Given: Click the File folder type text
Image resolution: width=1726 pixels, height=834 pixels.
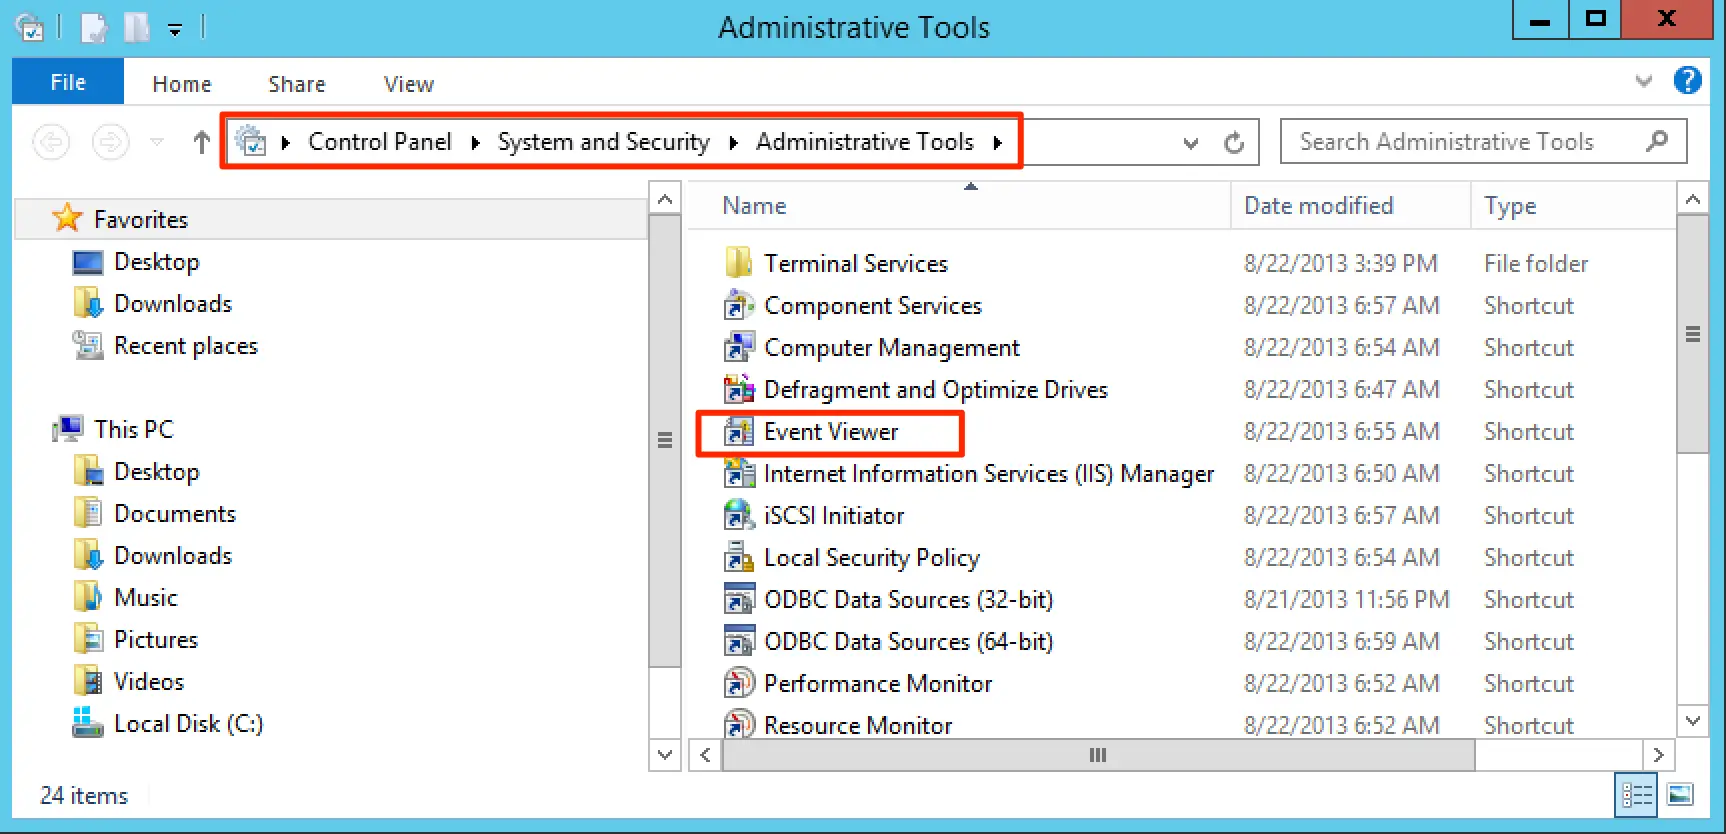Looking at the screenshot, I should click(x=1536, y=263).
